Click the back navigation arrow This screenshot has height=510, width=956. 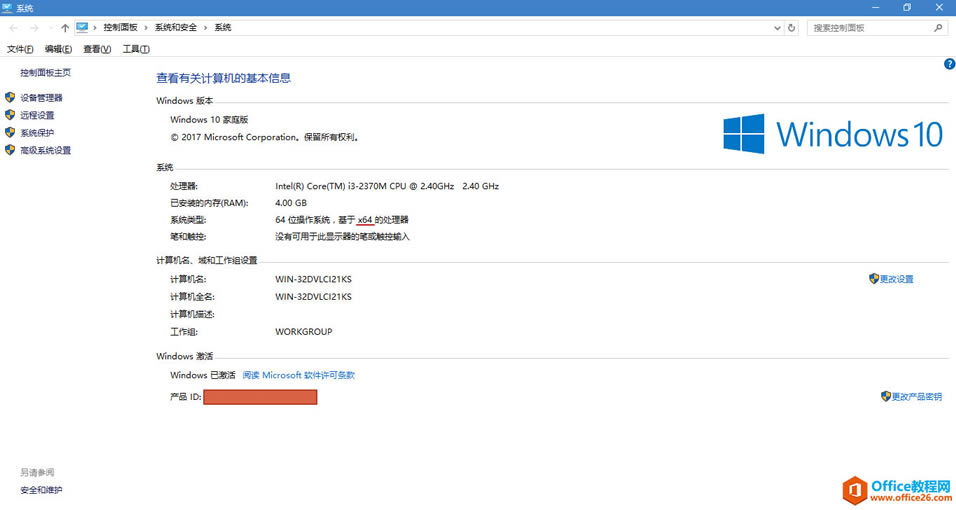pos(13,28)
